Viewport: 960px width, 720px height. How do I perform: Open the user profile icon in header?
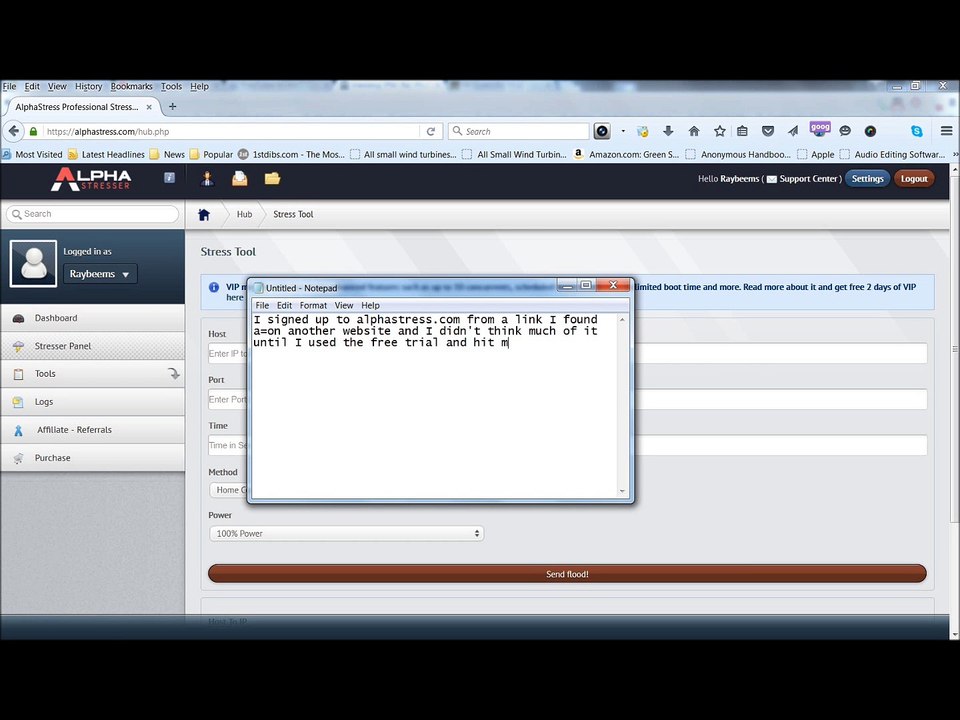click(x=207, y=178)
